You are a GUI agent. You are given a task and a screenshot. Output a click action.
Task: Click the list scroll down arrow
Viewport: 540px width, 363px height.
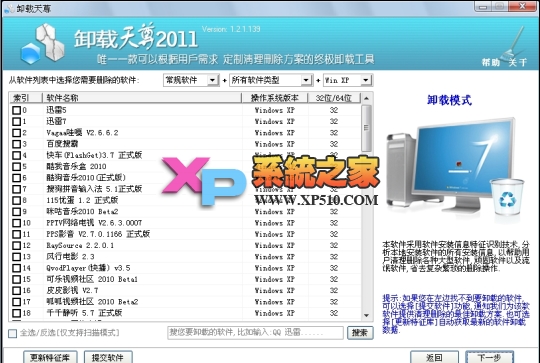click(366, 315)
